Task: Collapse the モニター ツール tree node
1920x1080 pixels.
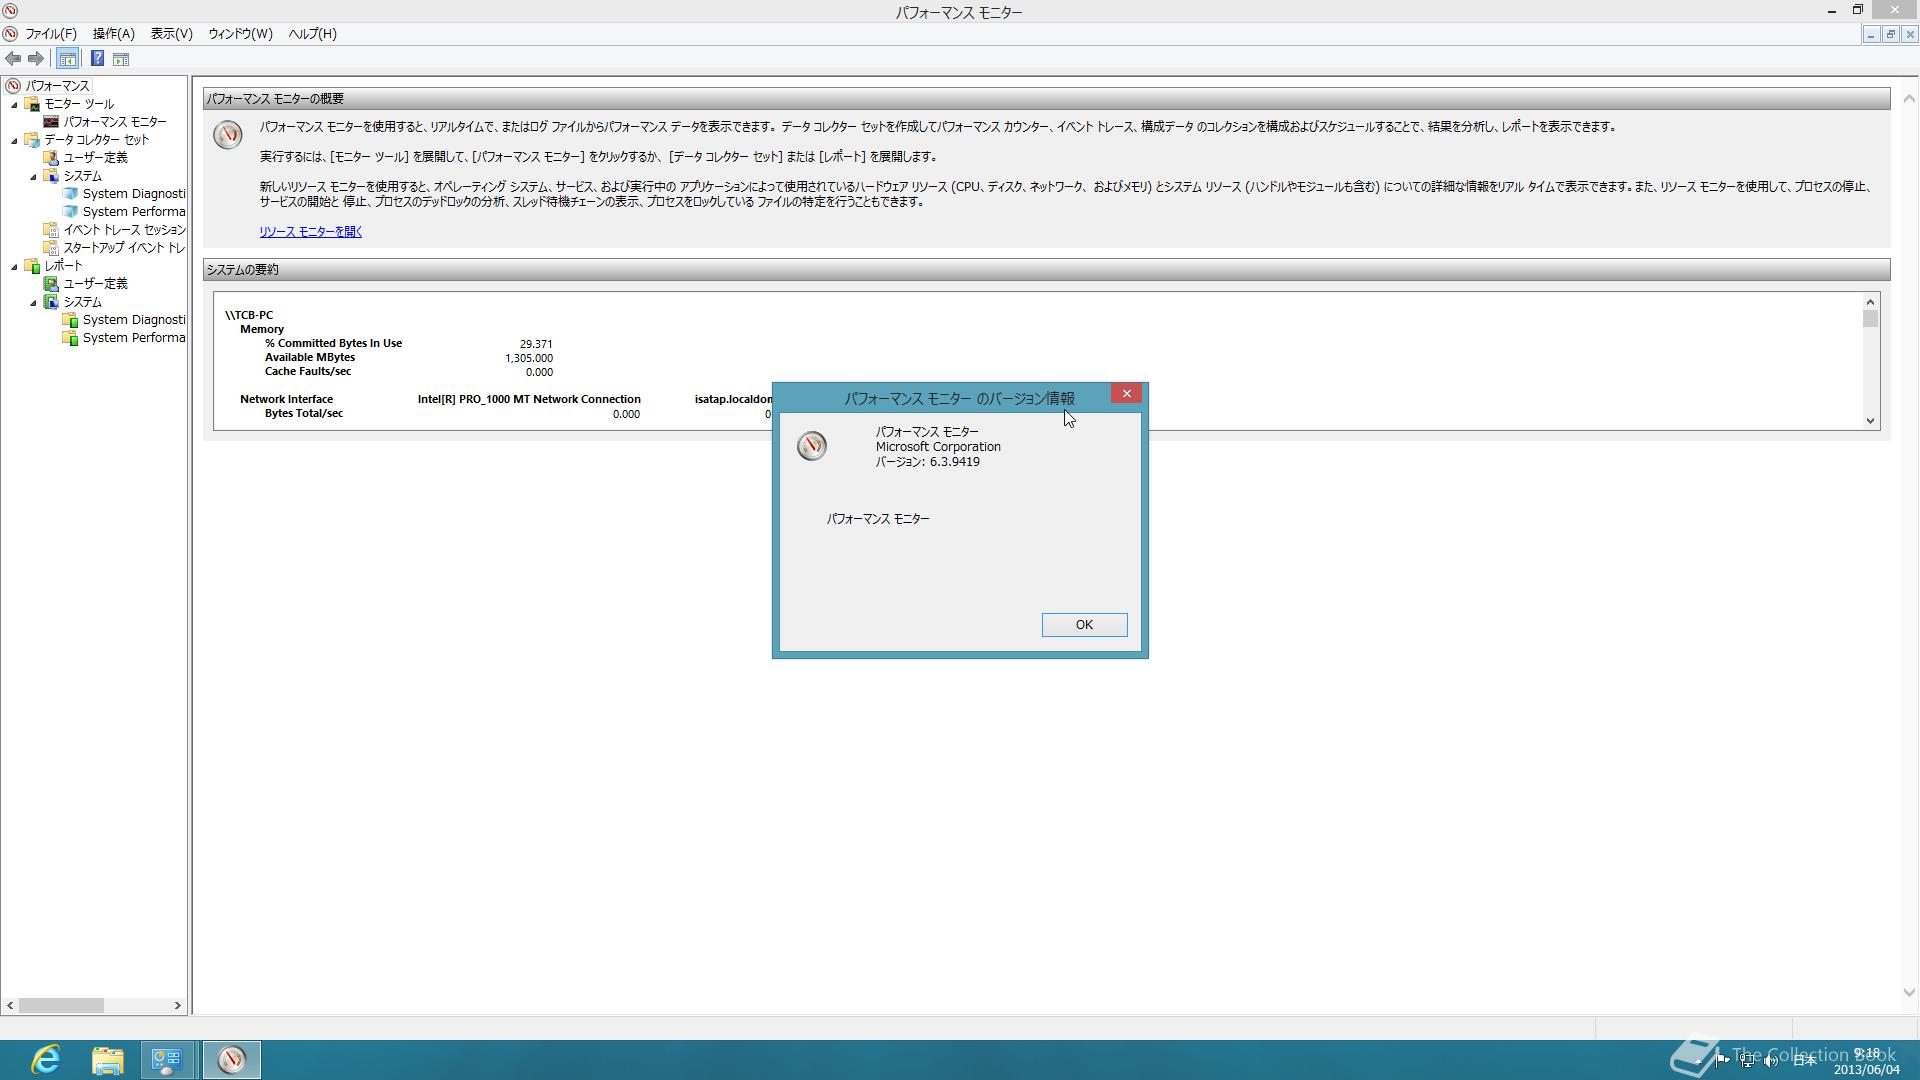Action: (15, 105)
